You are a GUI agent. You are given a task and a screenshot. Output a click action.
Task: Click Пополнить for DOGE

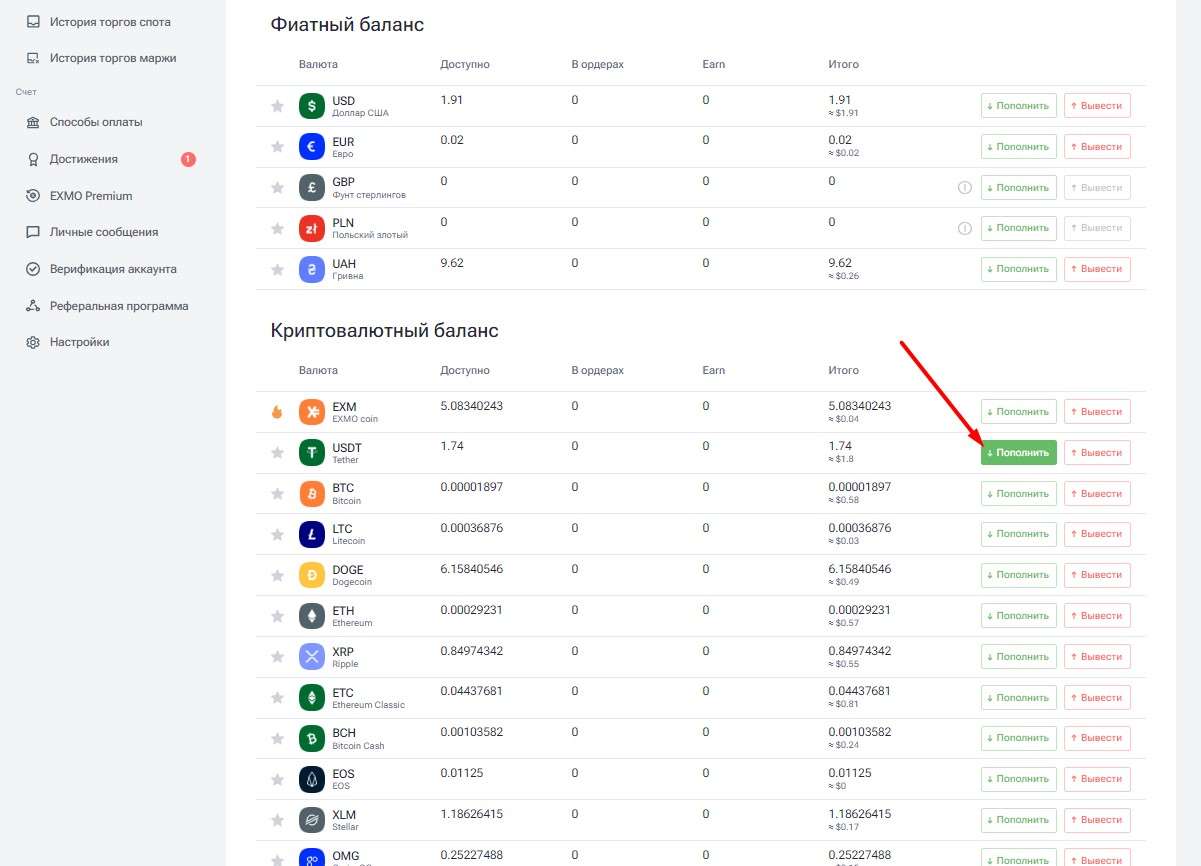[1018, 575]
